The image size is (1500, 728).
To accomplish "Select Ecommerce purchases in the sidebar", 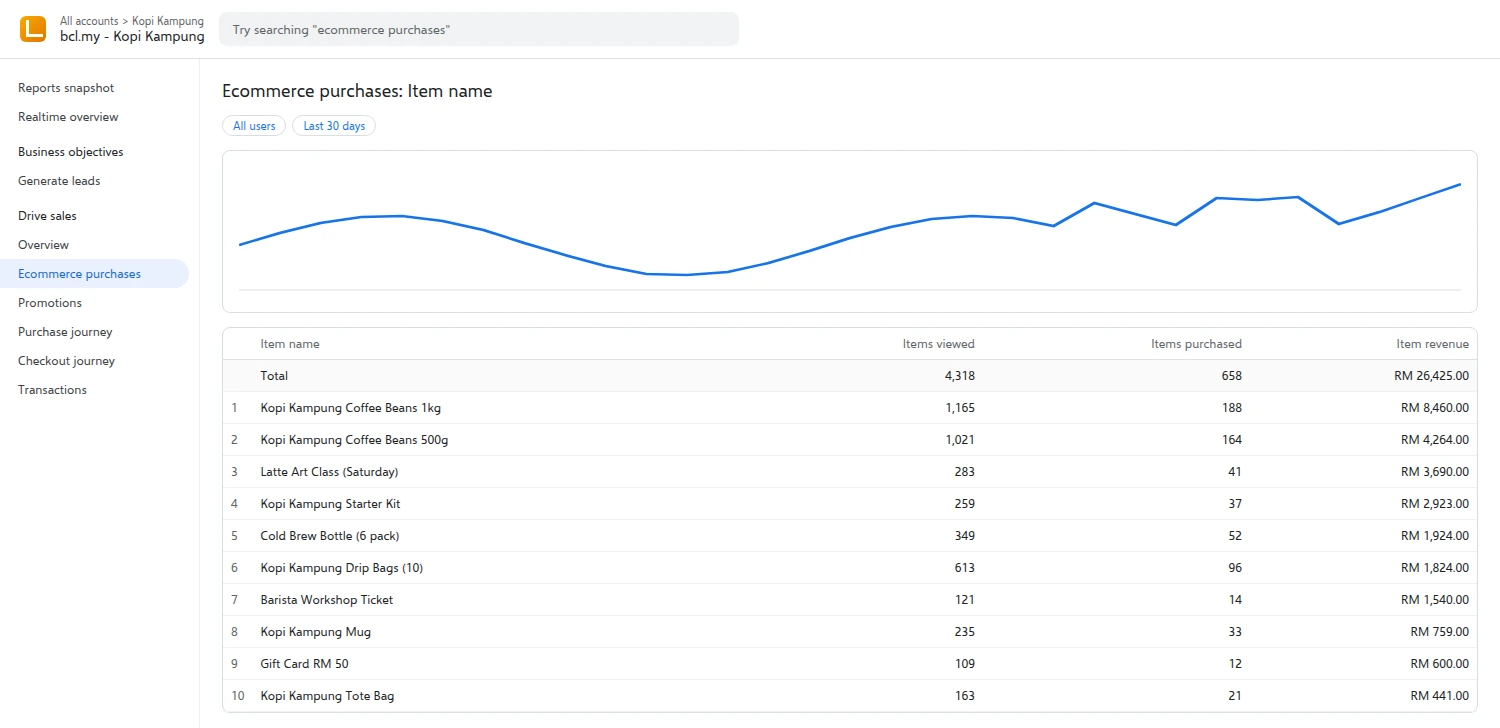I will [94, 274].
